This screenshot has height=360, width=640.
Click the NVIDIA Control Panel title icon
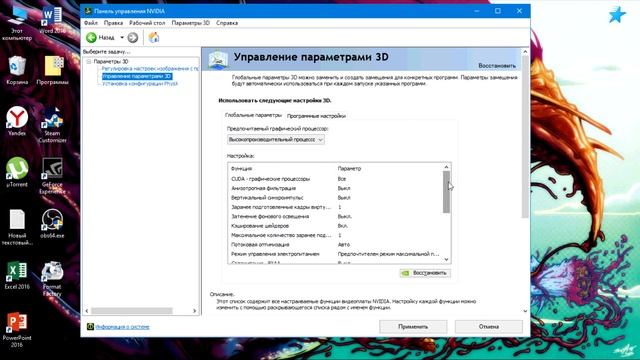click(88, 11)
